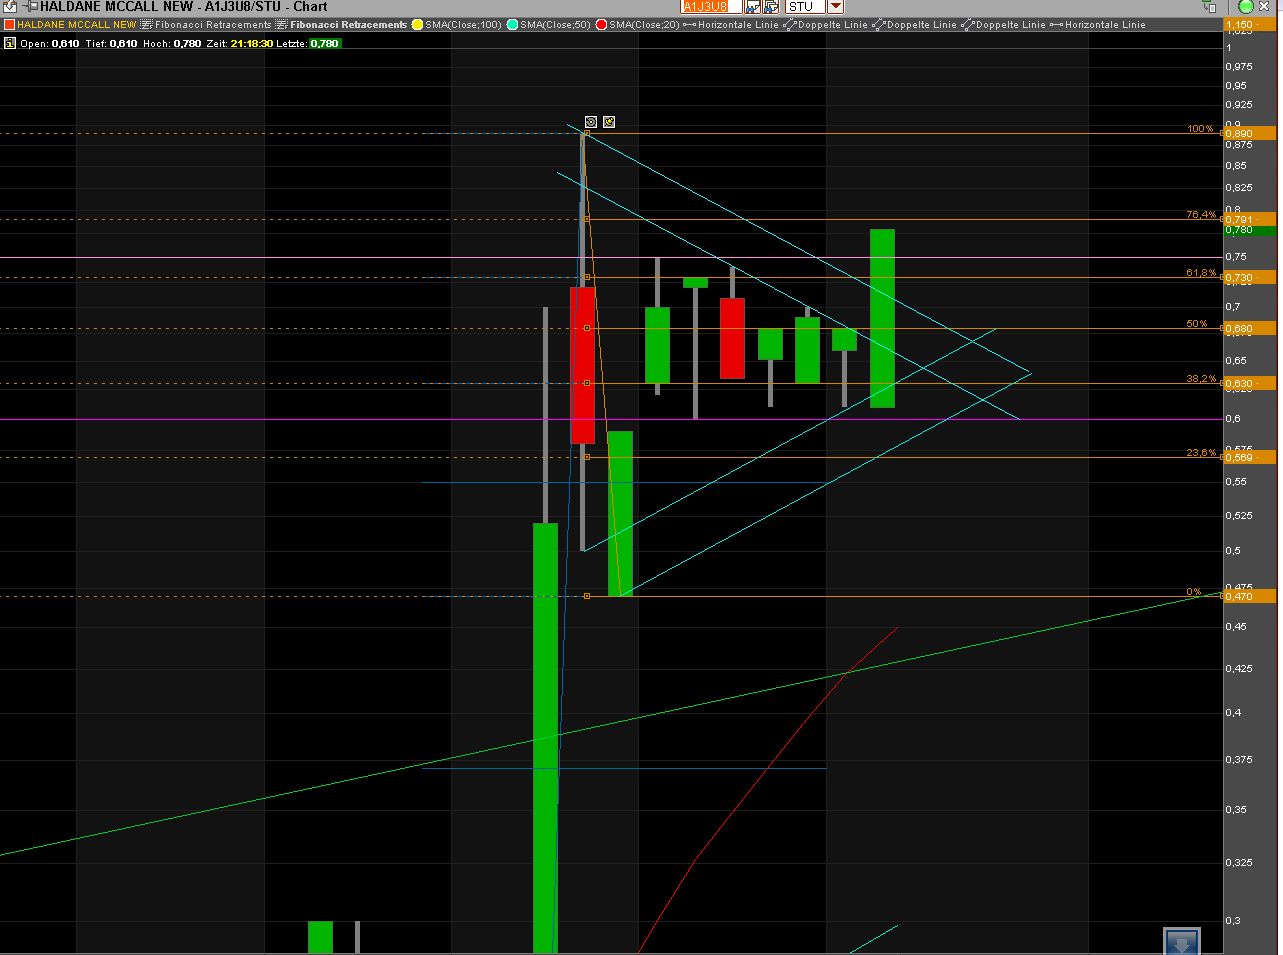The height and width of the screenshot is (955, 1283).
Task: Click the Fibonacci 61,8% level label
Action: click(x=1201, y=273)
